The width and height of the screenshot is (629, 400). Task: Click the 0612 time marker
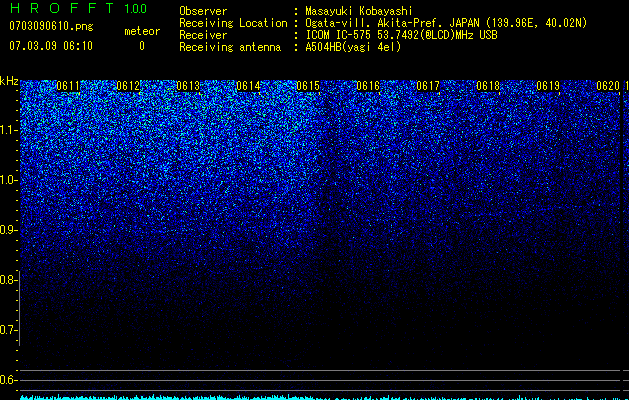128,86
